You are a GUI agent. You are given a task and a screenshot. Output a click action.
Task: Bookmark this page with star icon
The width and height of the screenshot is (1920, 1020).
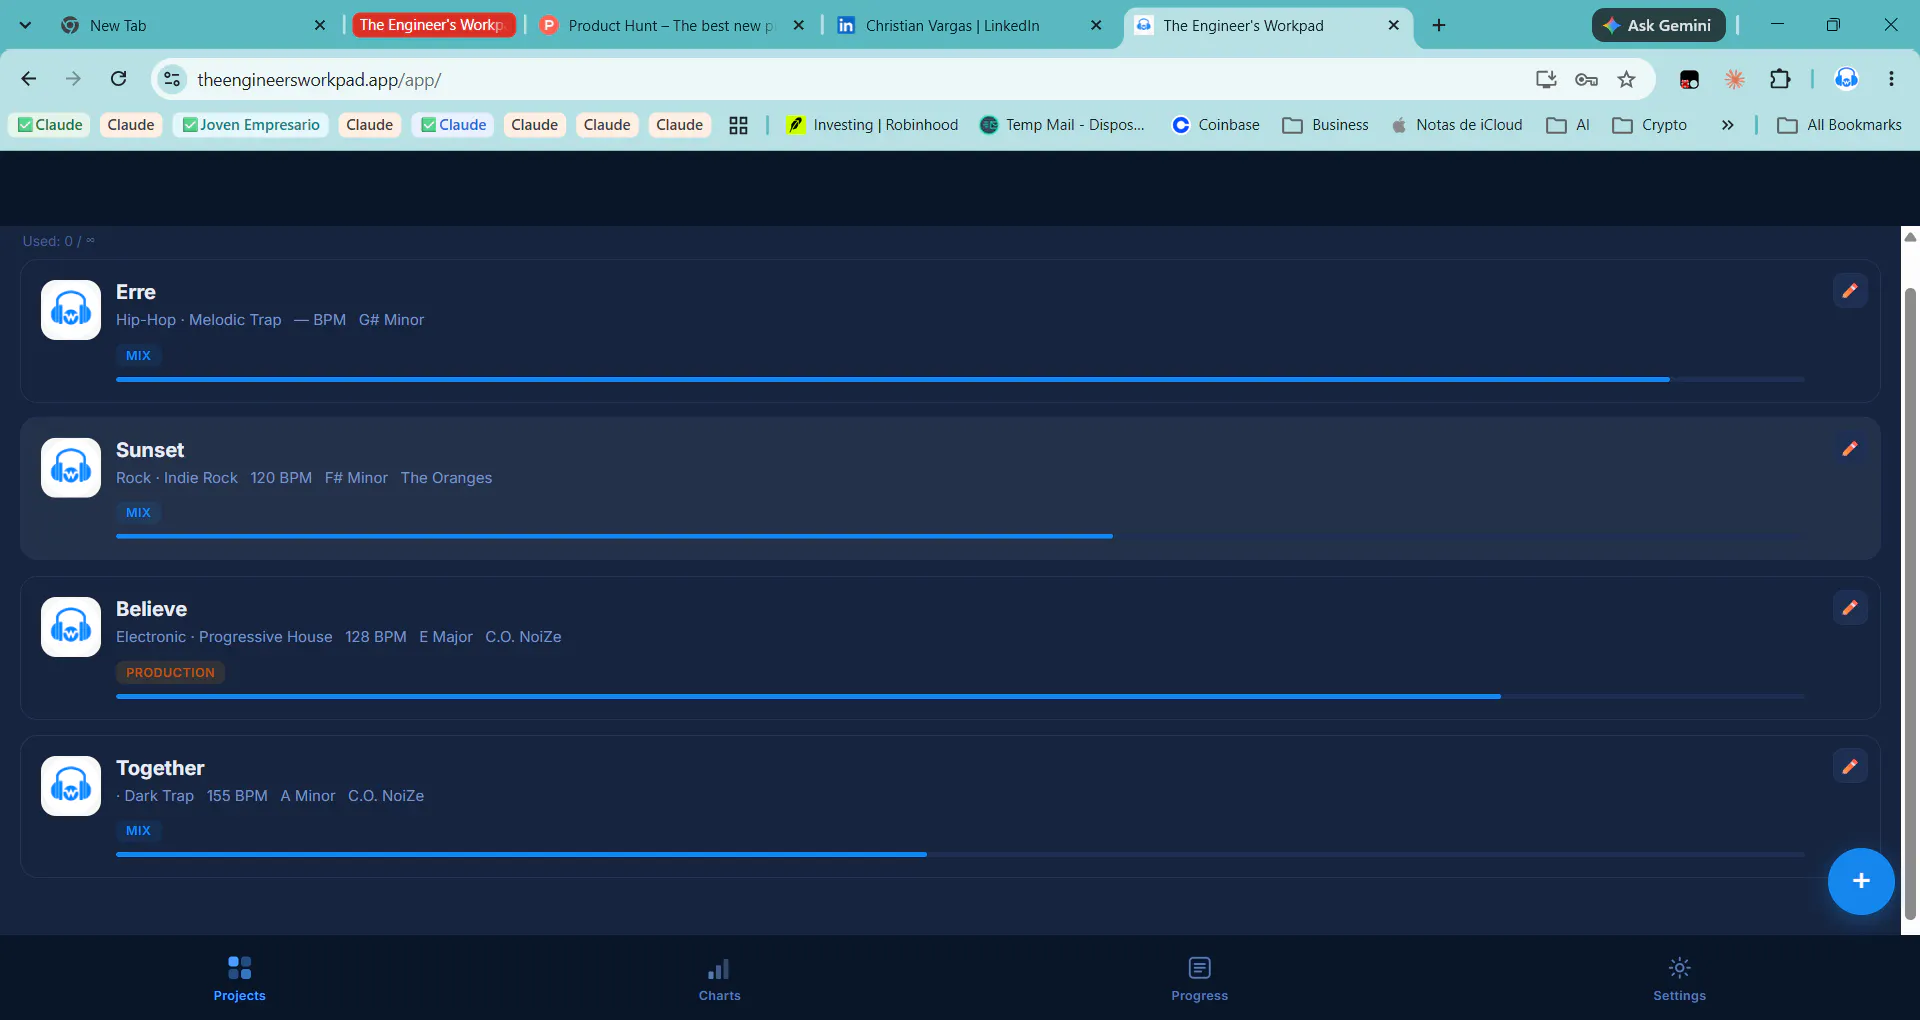click(1627, 79)
